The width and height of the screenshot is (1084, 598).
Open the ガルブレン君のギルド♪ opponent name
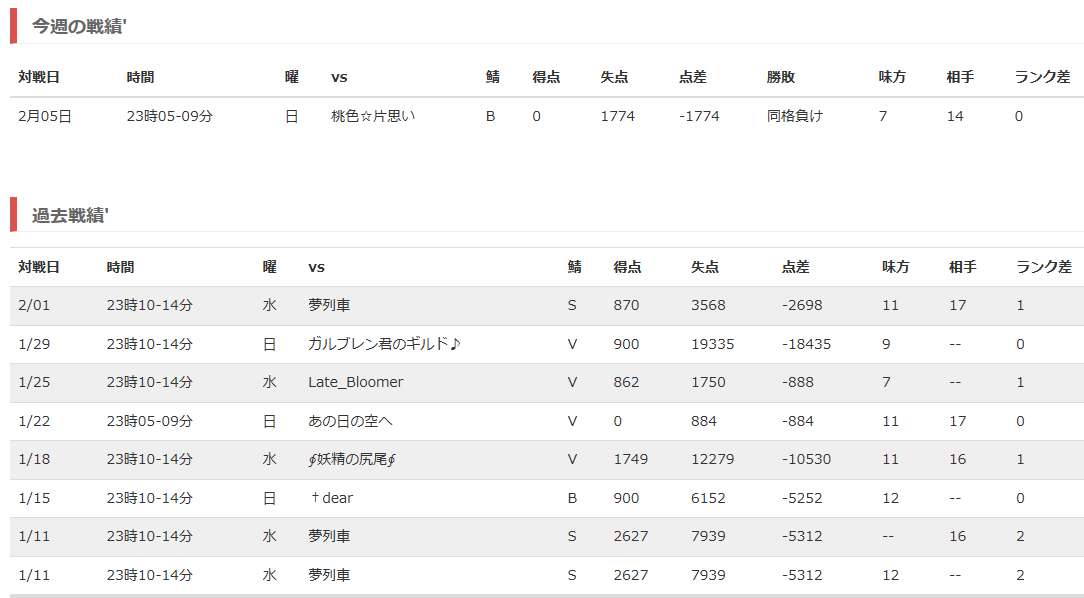[x=385, y=344]
